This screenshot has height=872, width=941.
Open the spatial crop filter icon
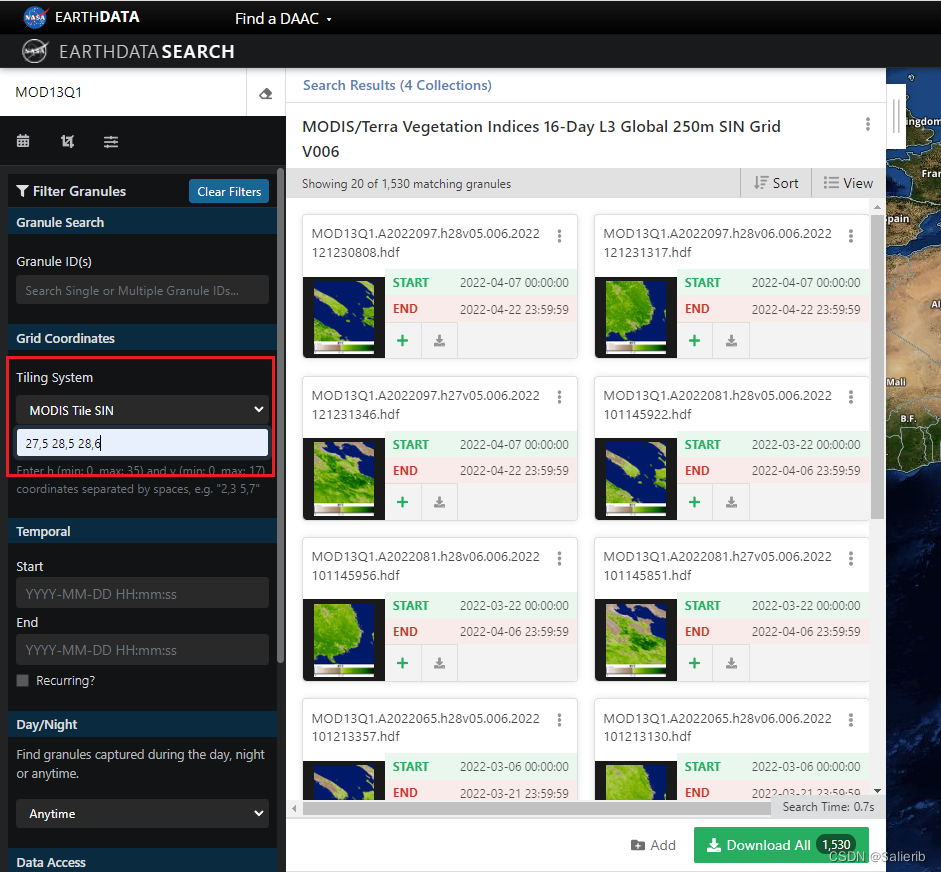(67, 141)
